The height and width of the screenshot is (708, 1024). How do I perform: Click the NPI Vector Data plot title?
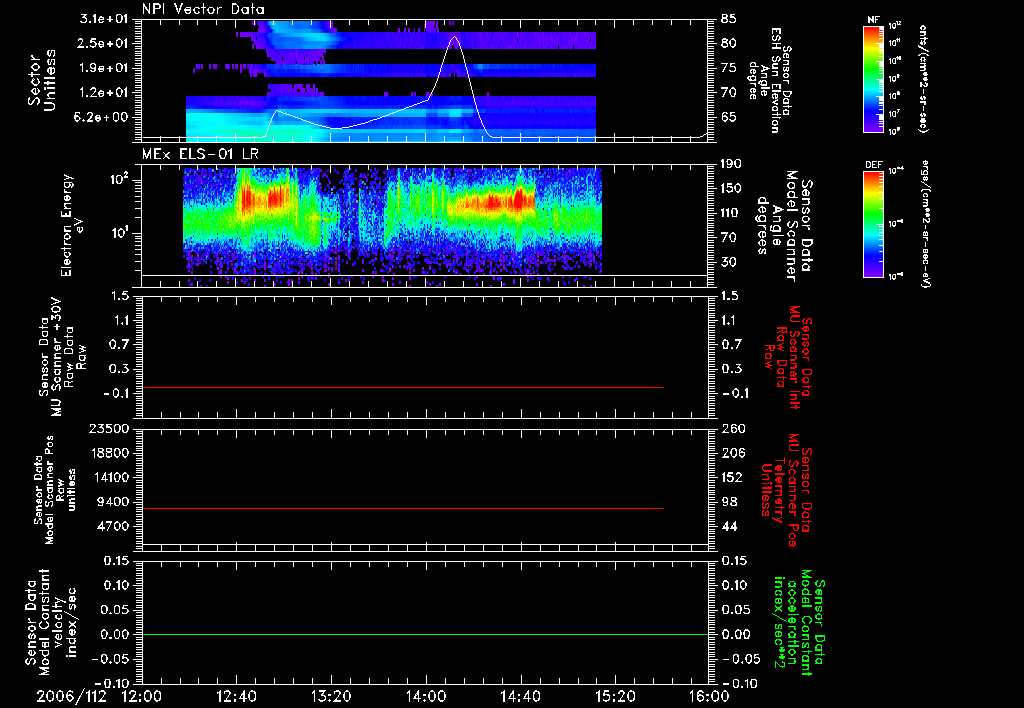click(x=203, y=9)
